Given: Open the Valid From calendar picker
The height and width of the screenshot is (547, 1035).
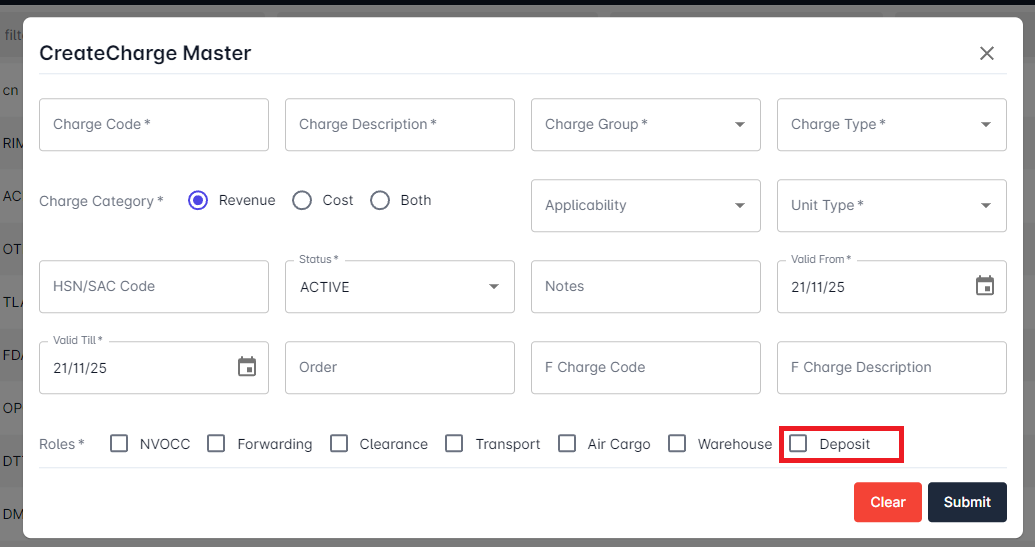Looking at the screenshot, I should click(x=985, y=286).
